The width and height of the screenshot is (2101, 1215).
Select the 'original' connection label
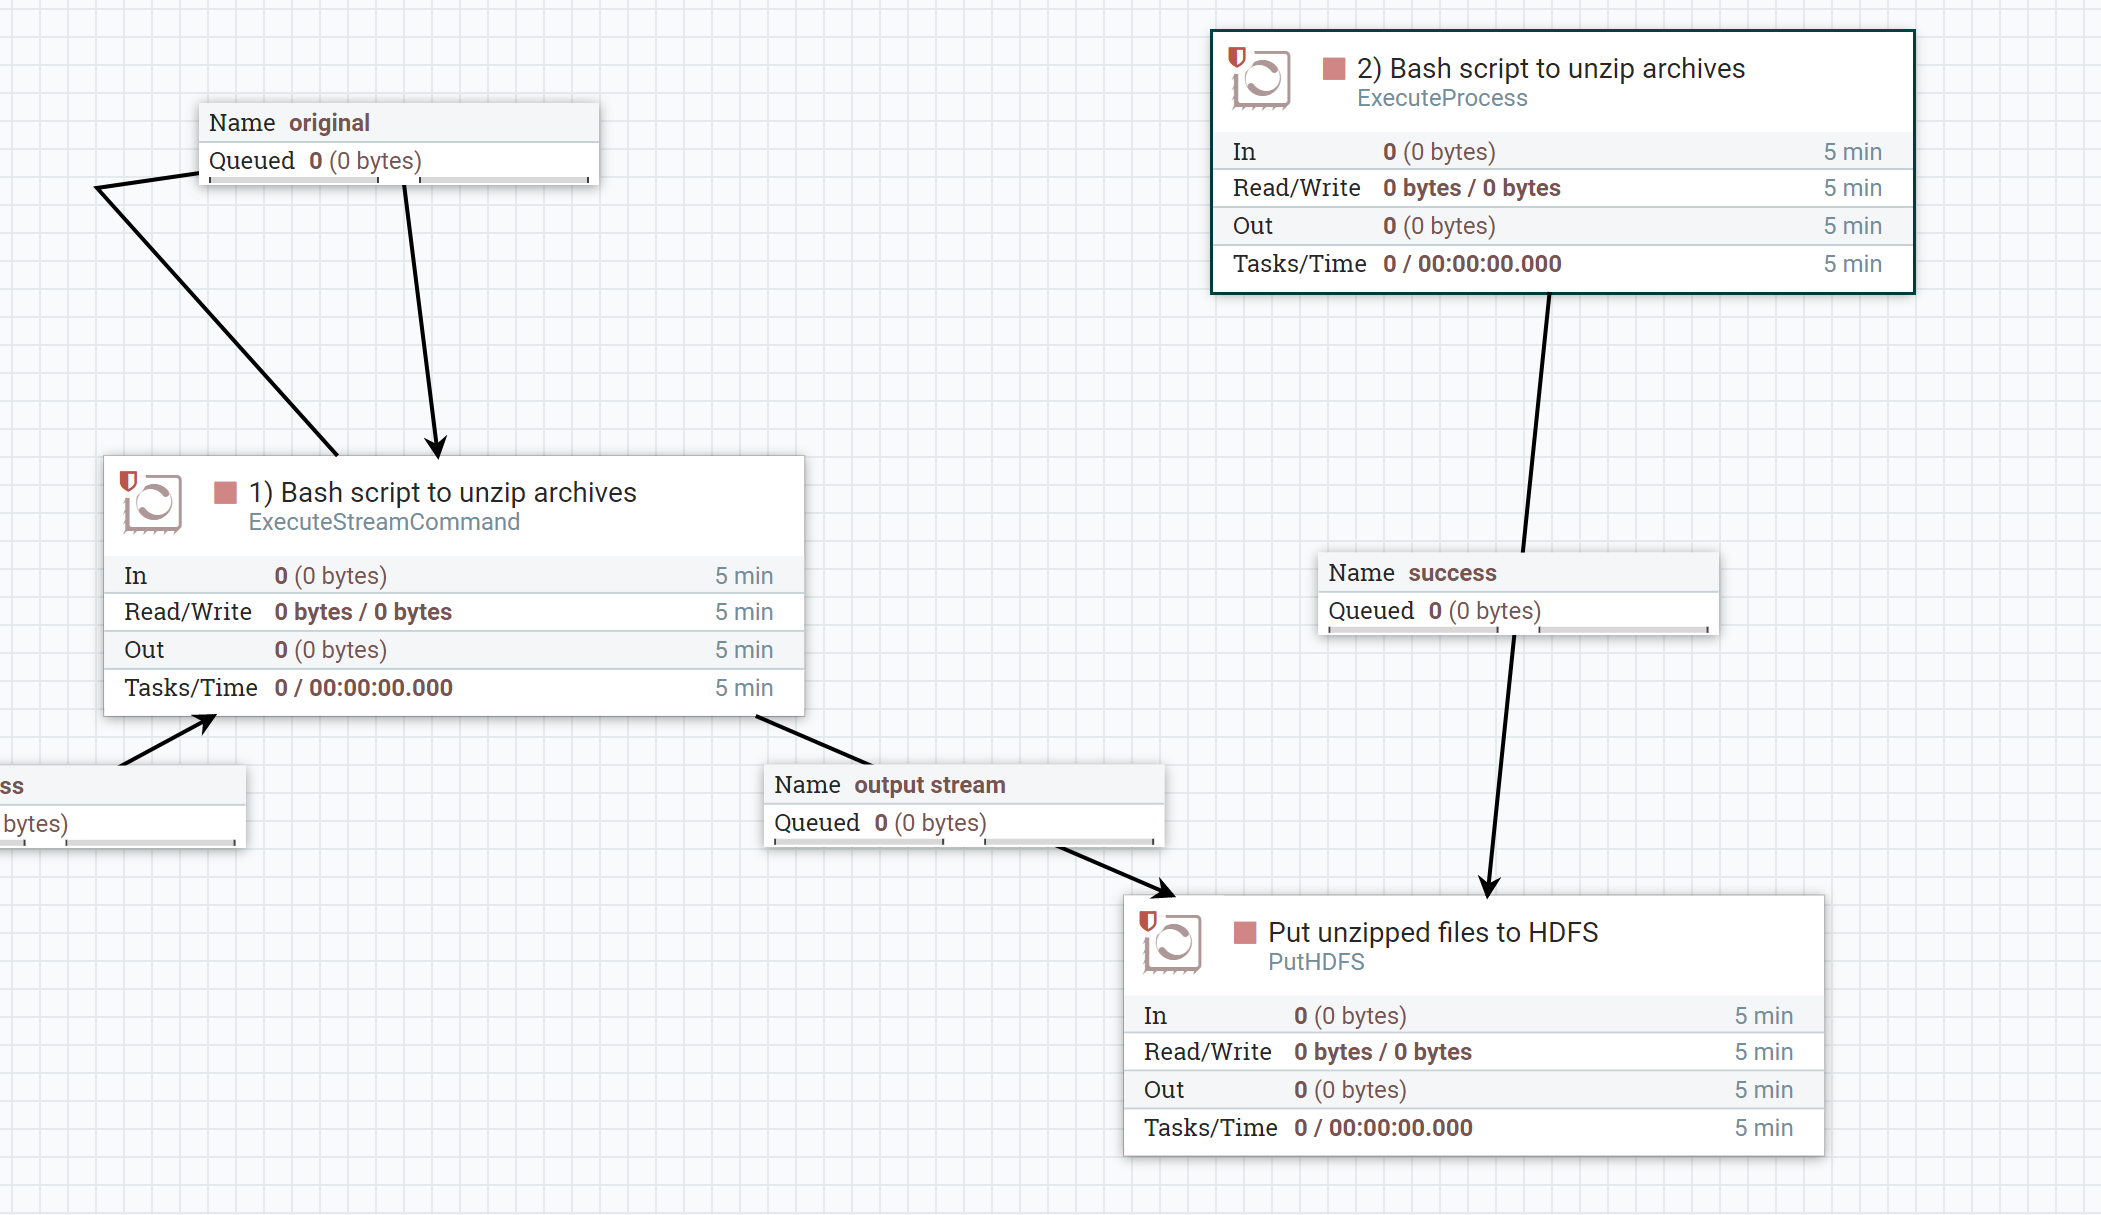(329, 123)
